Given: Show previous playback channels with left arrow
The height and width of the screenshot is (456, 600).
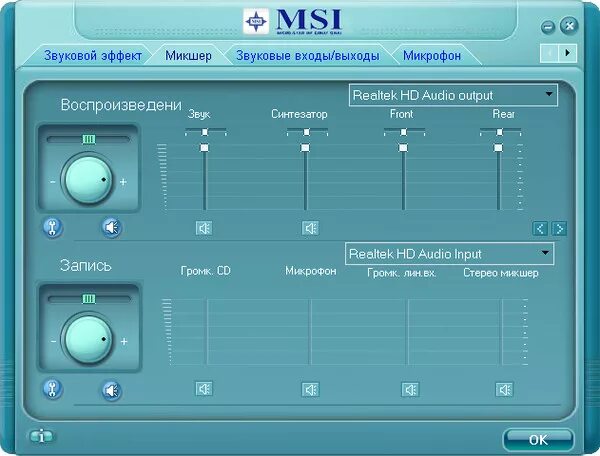Looking at the screenshot, I should pyautogui.click(x=540, y=229).
